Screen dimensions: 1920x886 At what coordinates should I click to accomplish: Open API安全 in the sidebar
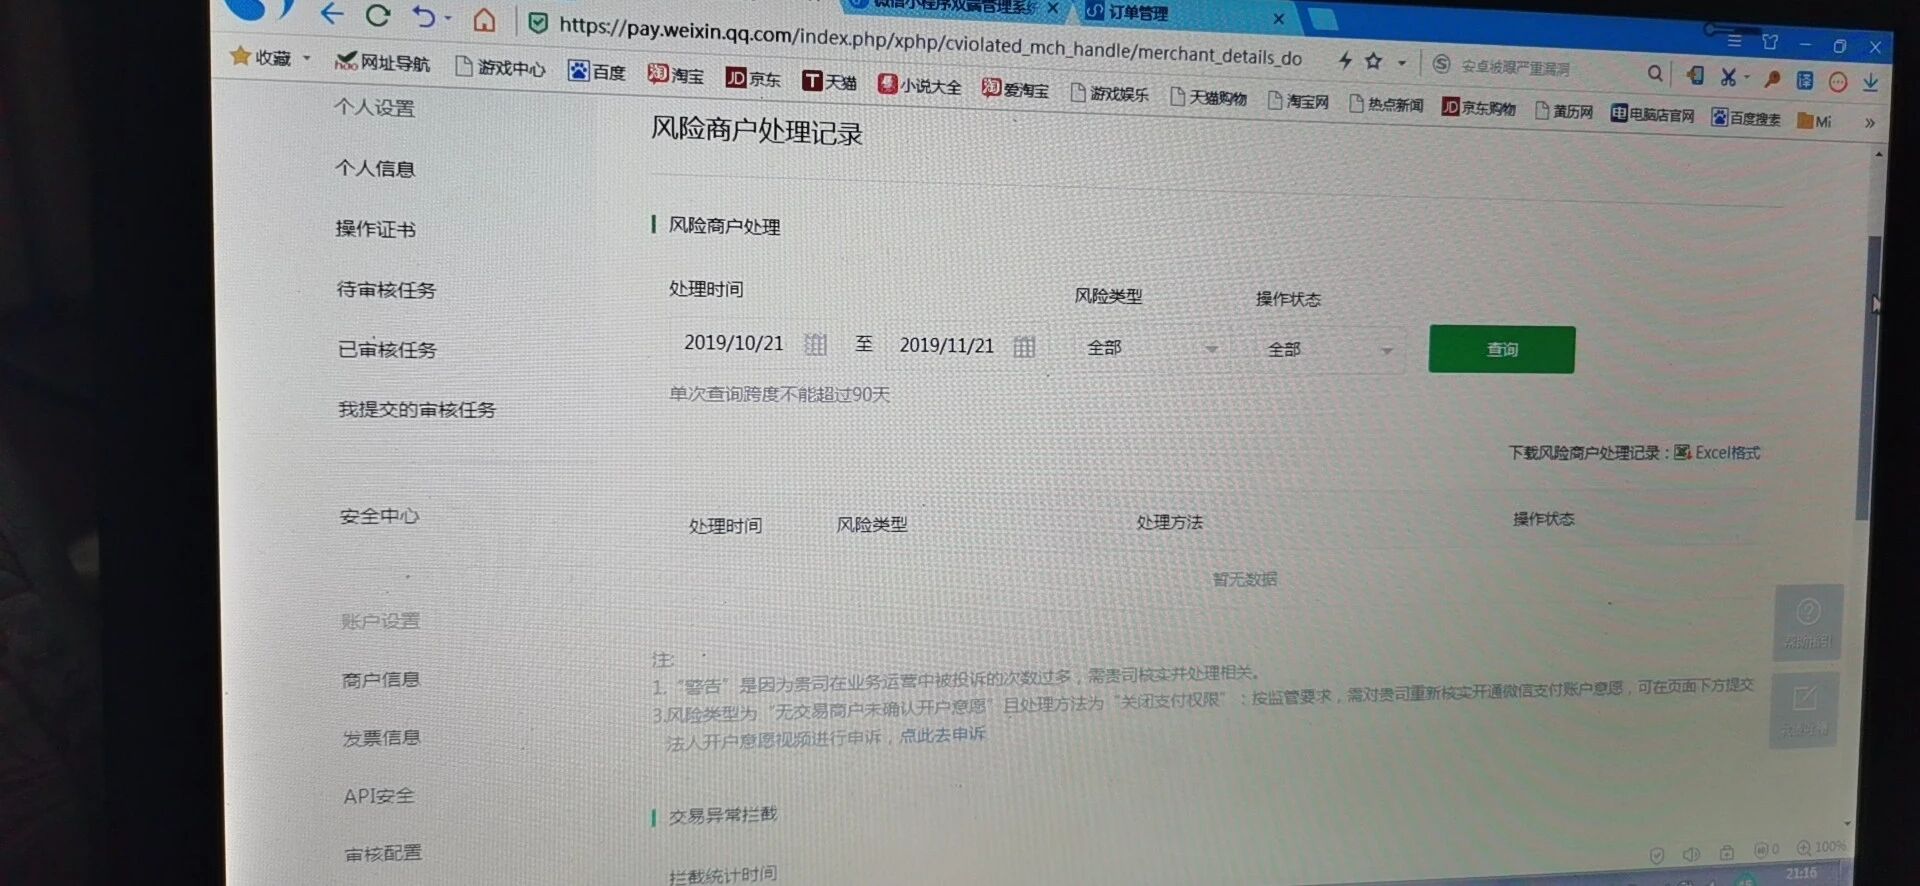[x=379, y=796]
